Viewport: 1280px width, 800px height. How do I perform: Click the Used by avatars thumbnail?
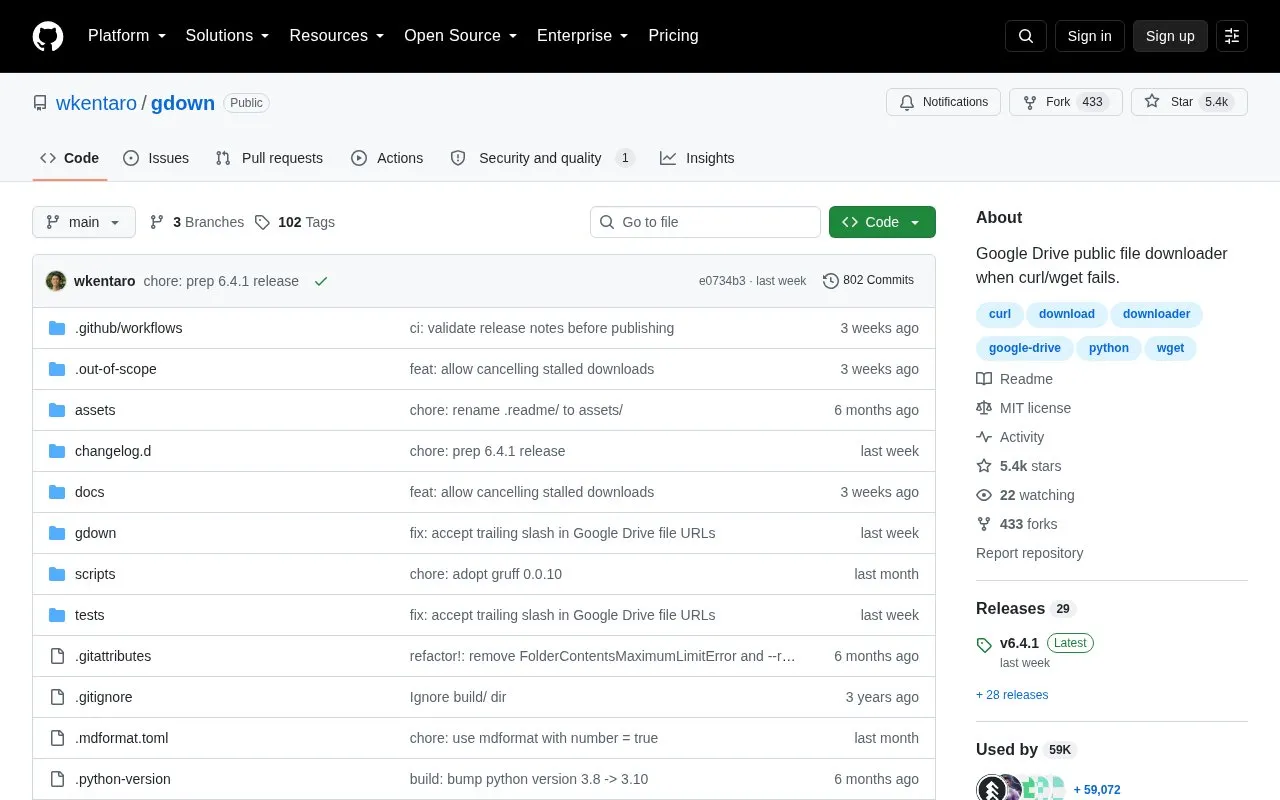pyautogui.click(x=1021, y=789)
